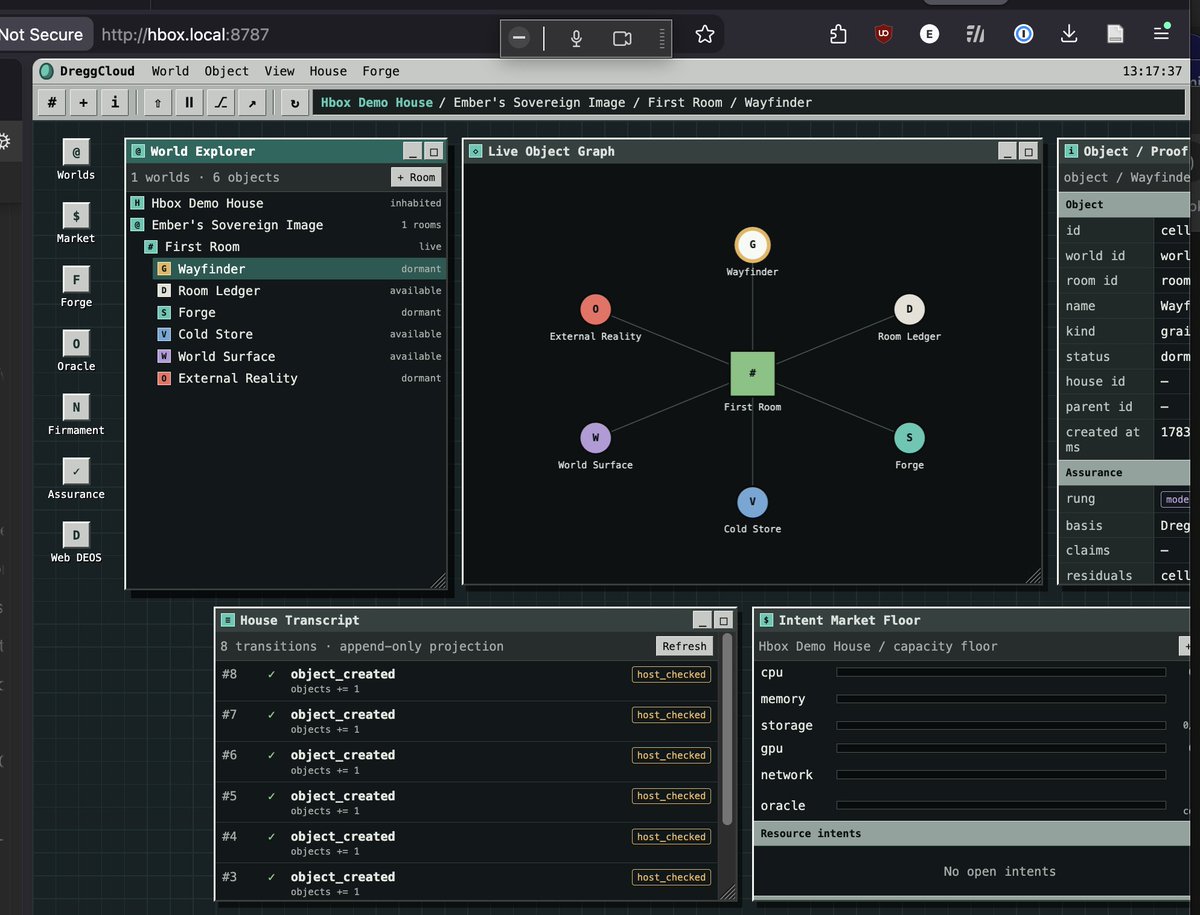
Task: Click the + toolbar button
Action: tap(83, 102)
